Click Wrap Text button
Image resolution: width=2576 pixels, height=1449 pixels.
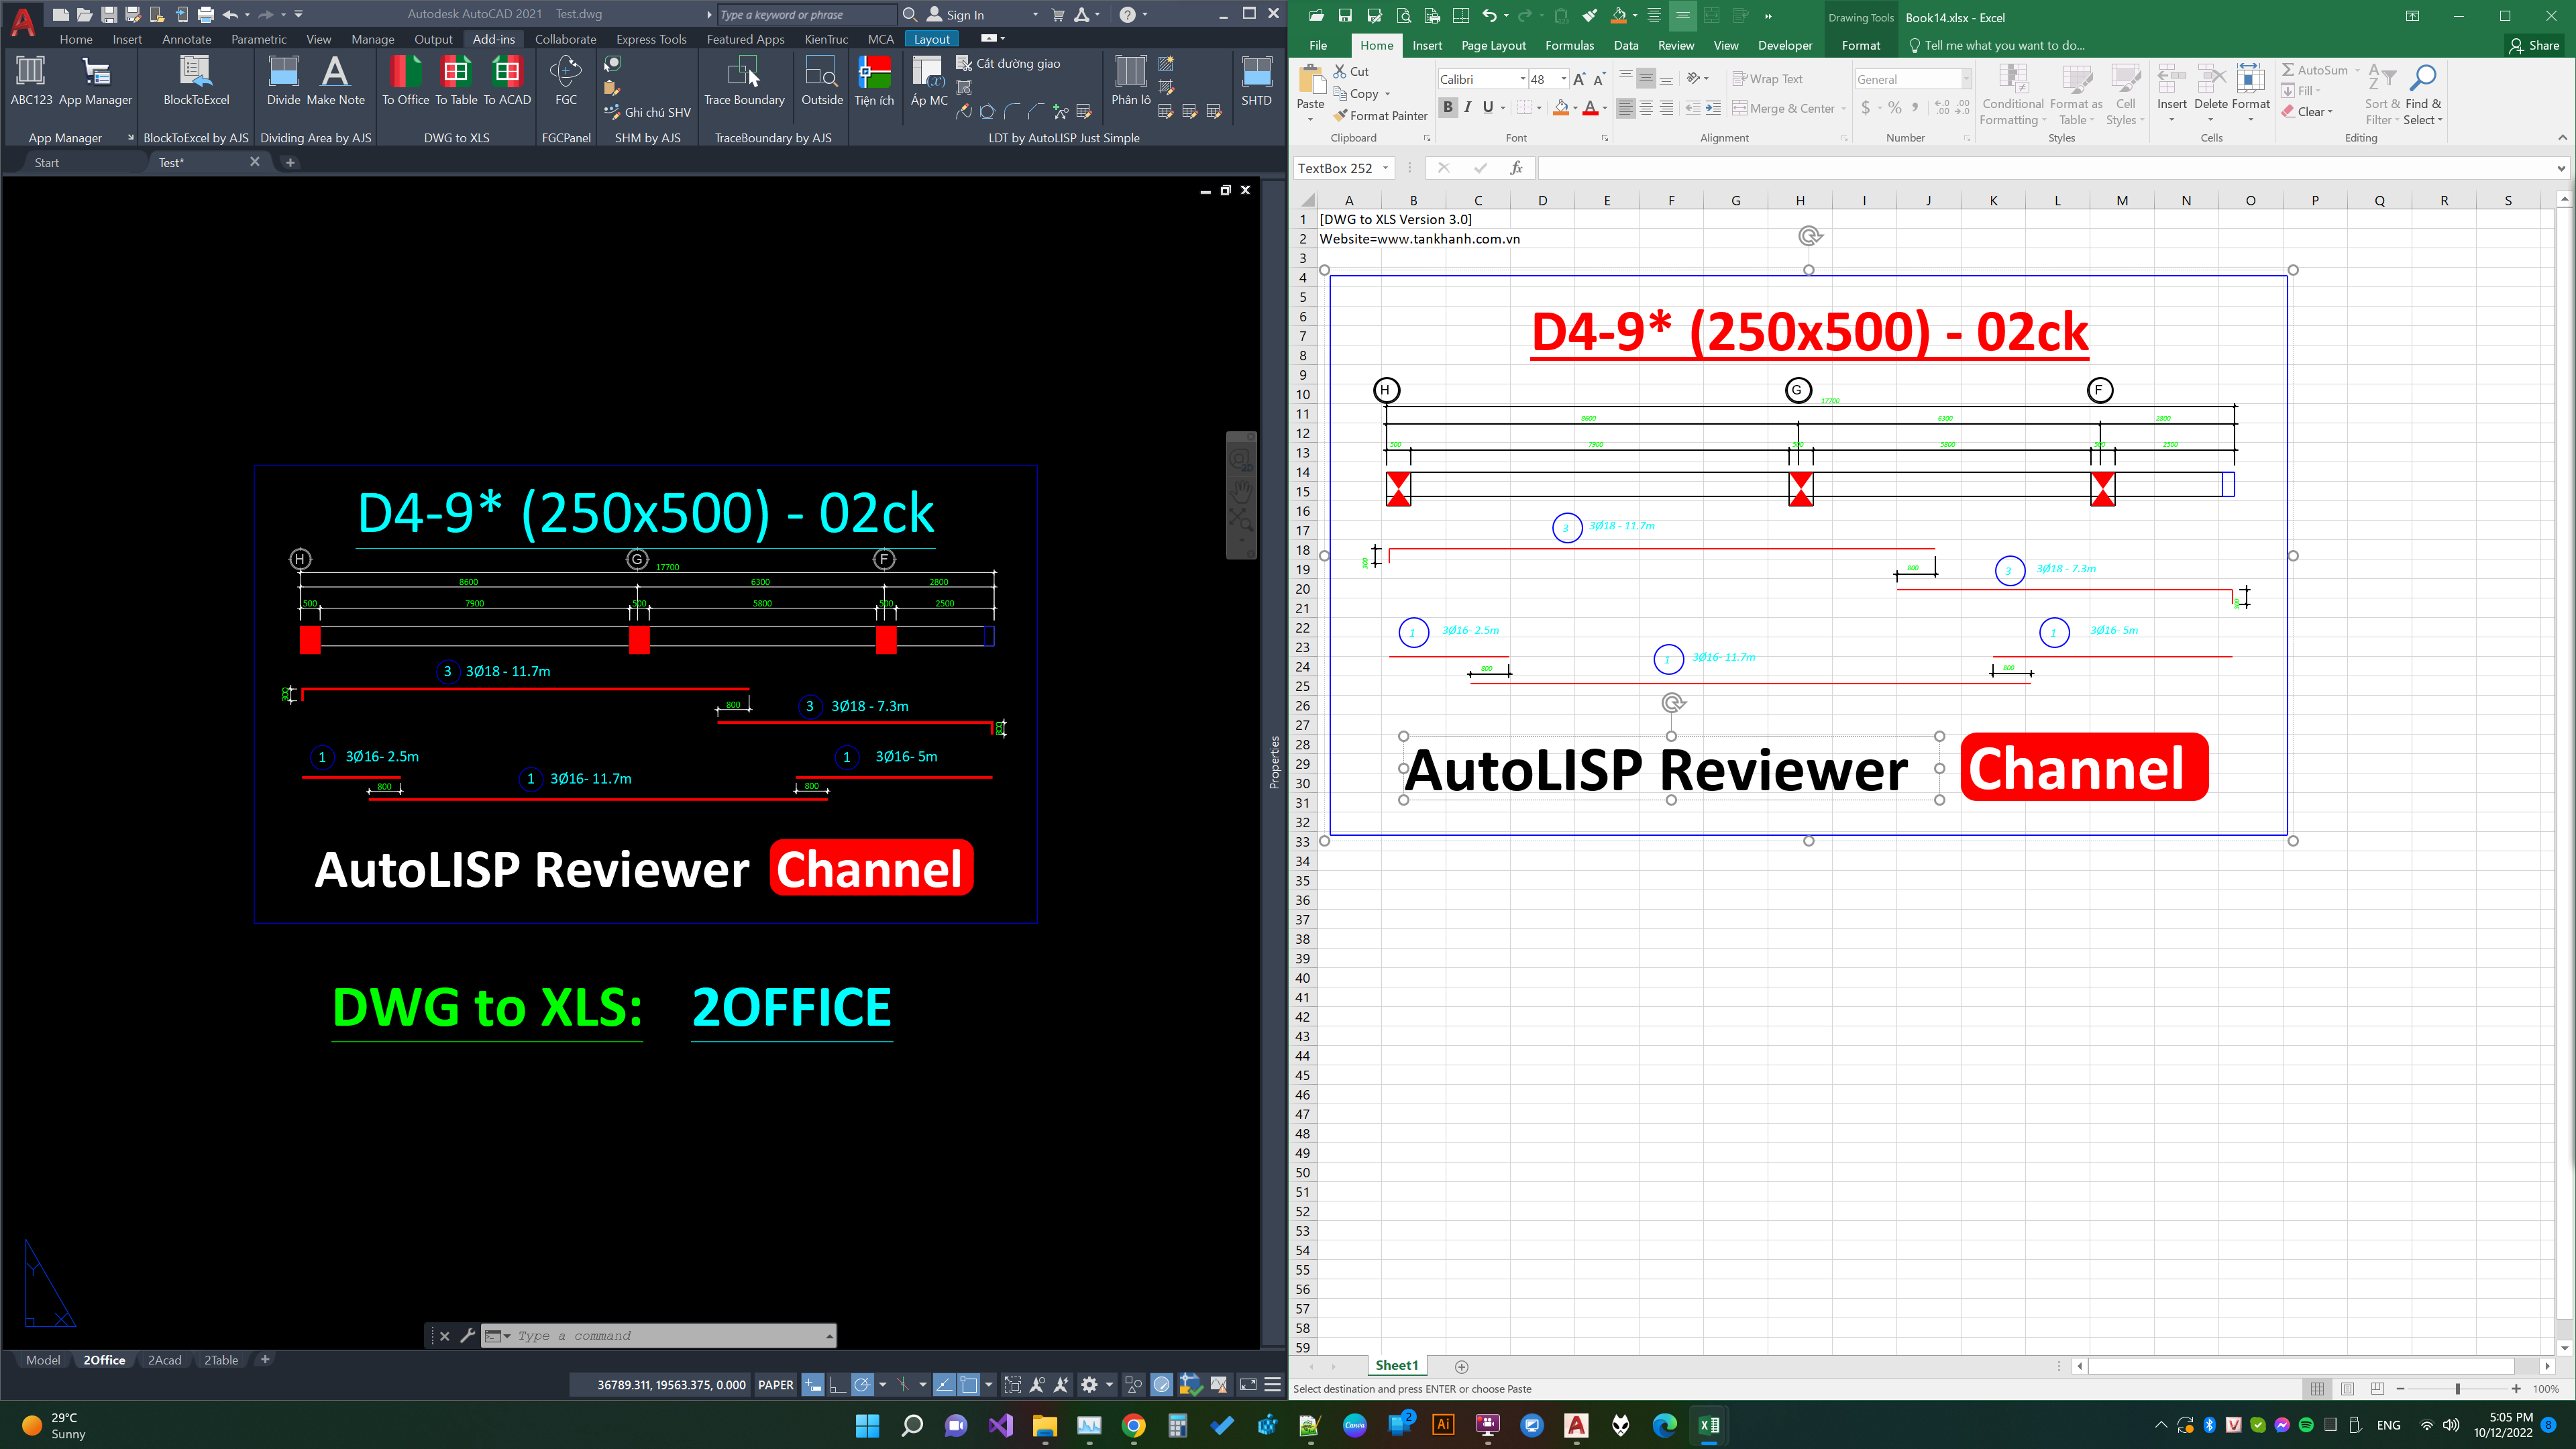1767,79
